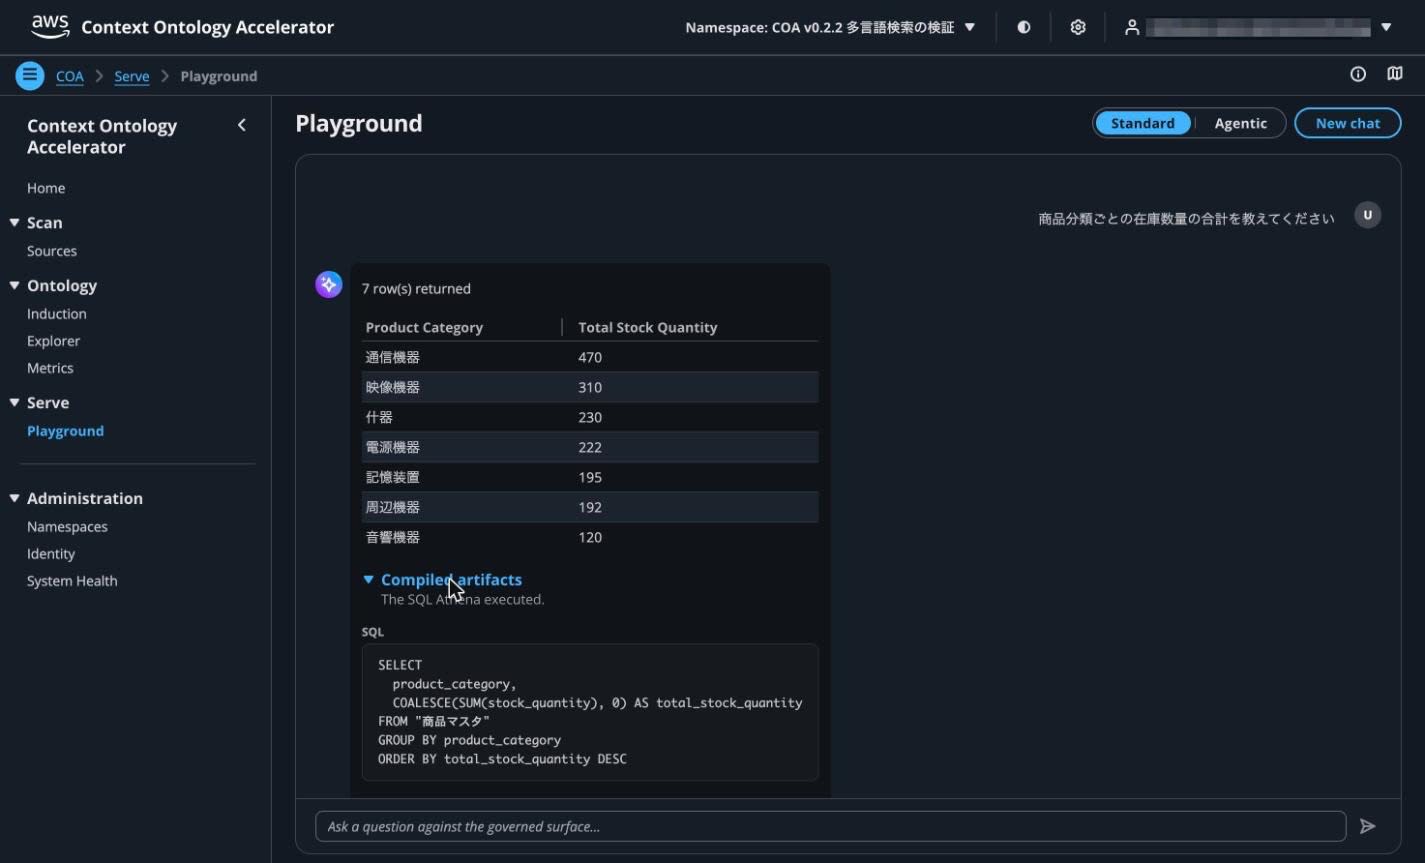The image size is (1425, 863).
Task: Open the user account dropdown arrow
Action: tap(1386, 27)
